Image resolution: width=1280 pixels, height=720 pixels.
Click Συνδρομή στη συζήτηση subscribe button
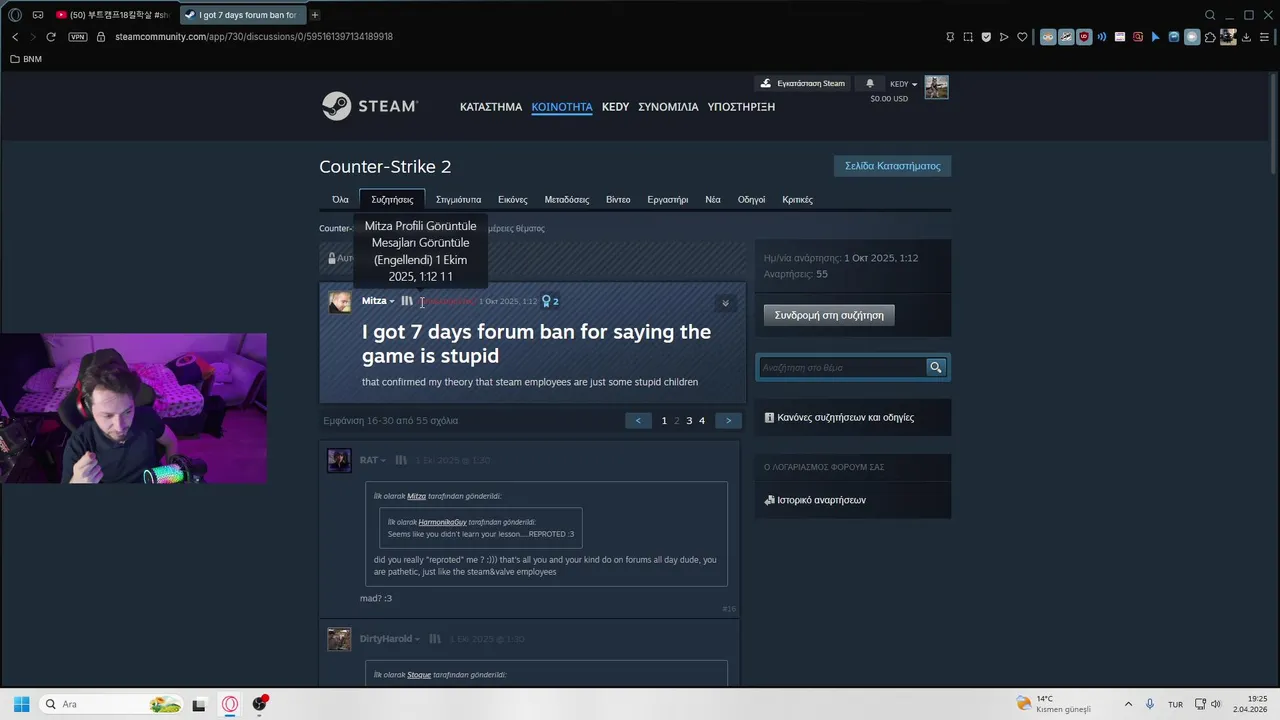[829, 315]
